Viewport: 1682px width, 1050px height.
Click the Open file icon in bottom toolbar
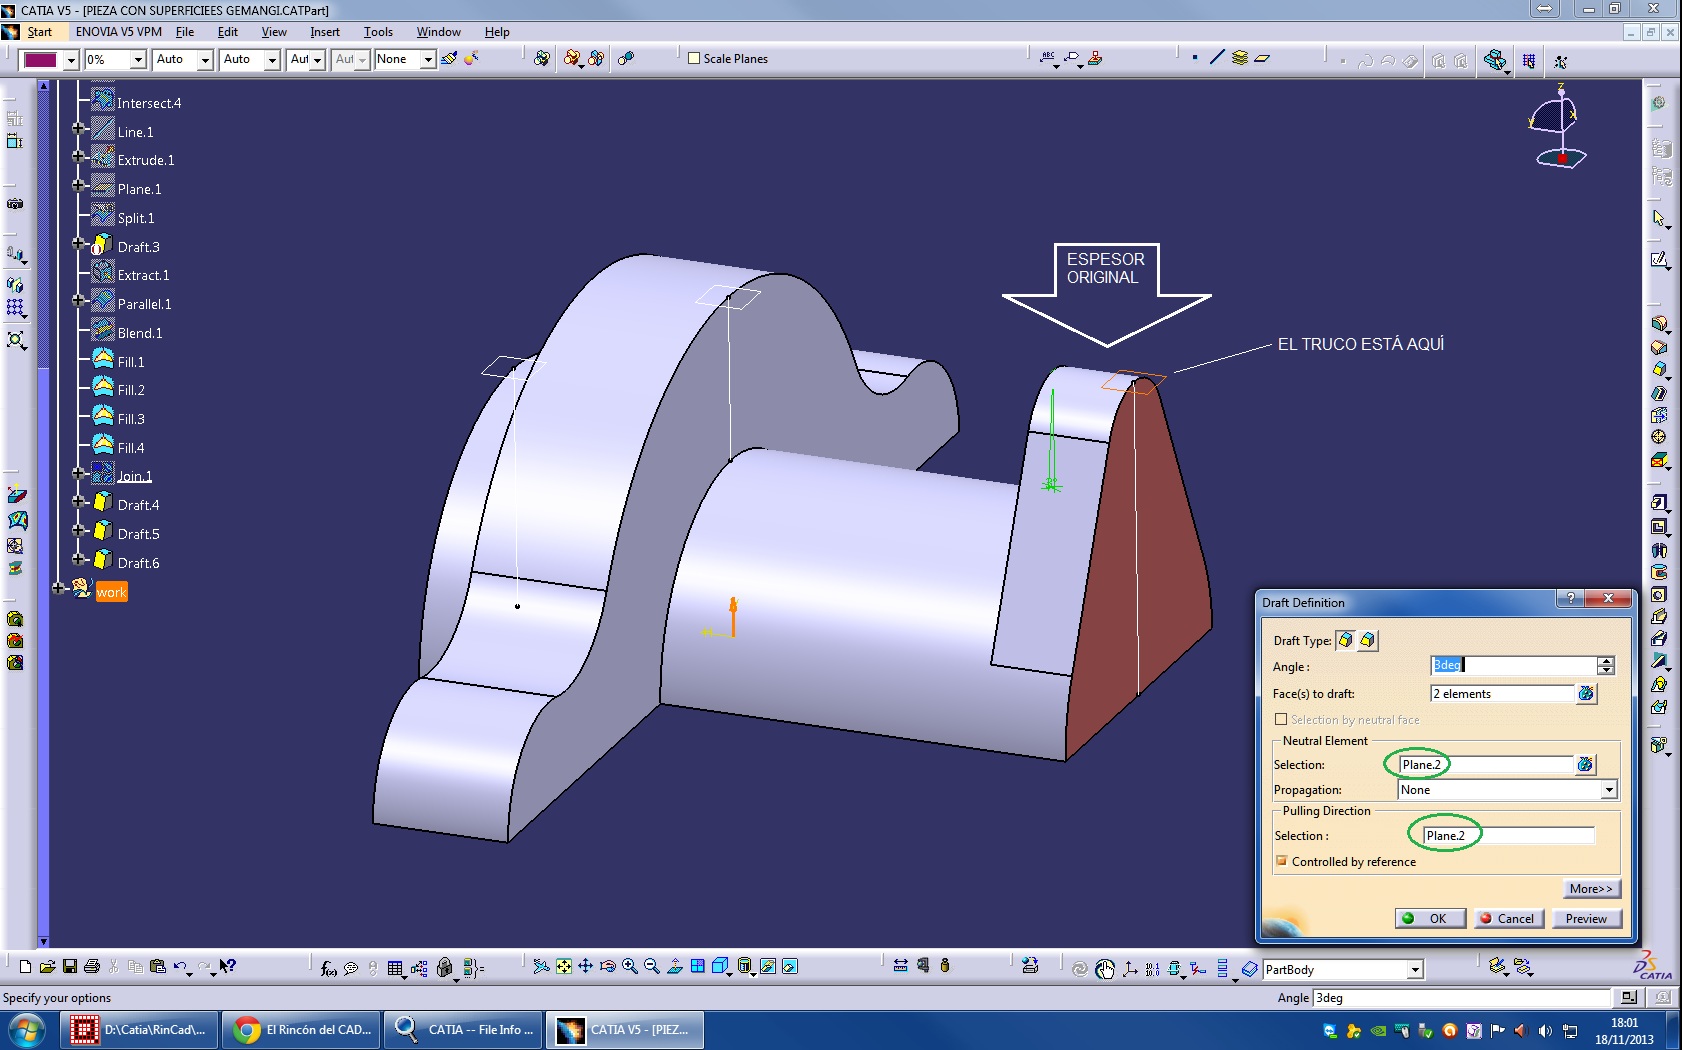tap(47, 966)
